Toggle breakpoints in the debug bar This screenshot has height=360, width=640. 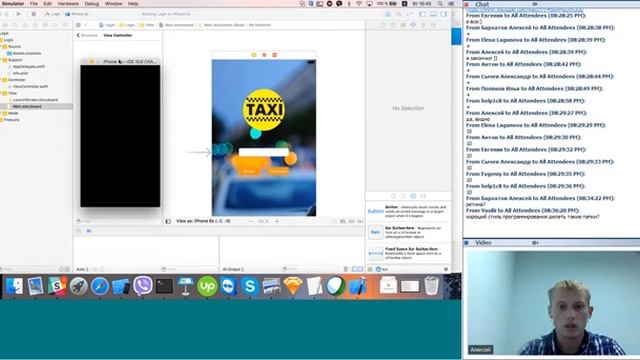click(89, 231)
